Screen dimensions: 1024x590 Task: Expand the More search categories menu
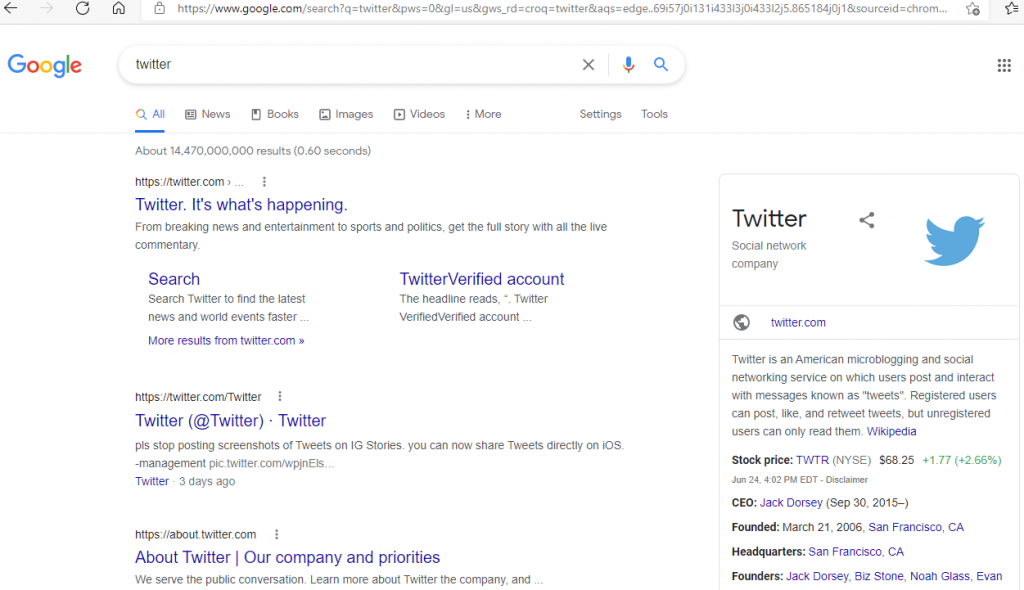click(483, 114)
